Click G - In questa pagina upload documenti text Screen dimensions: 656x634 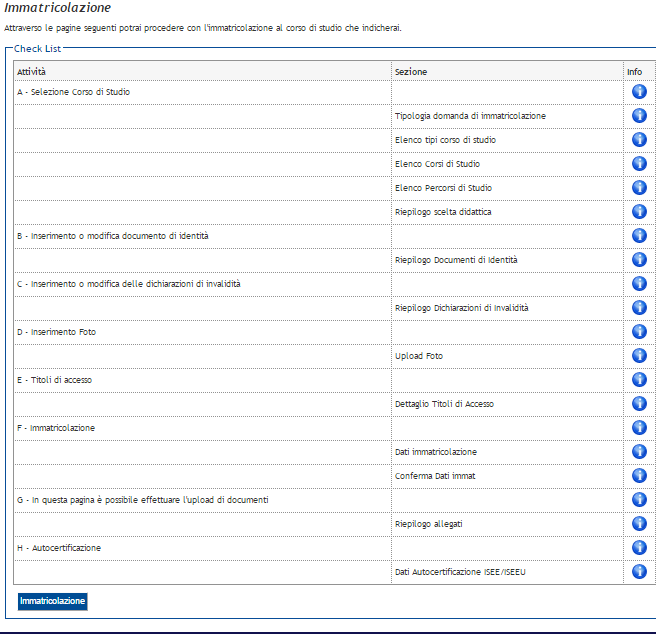pyautogui.click(x=143, y=500)
